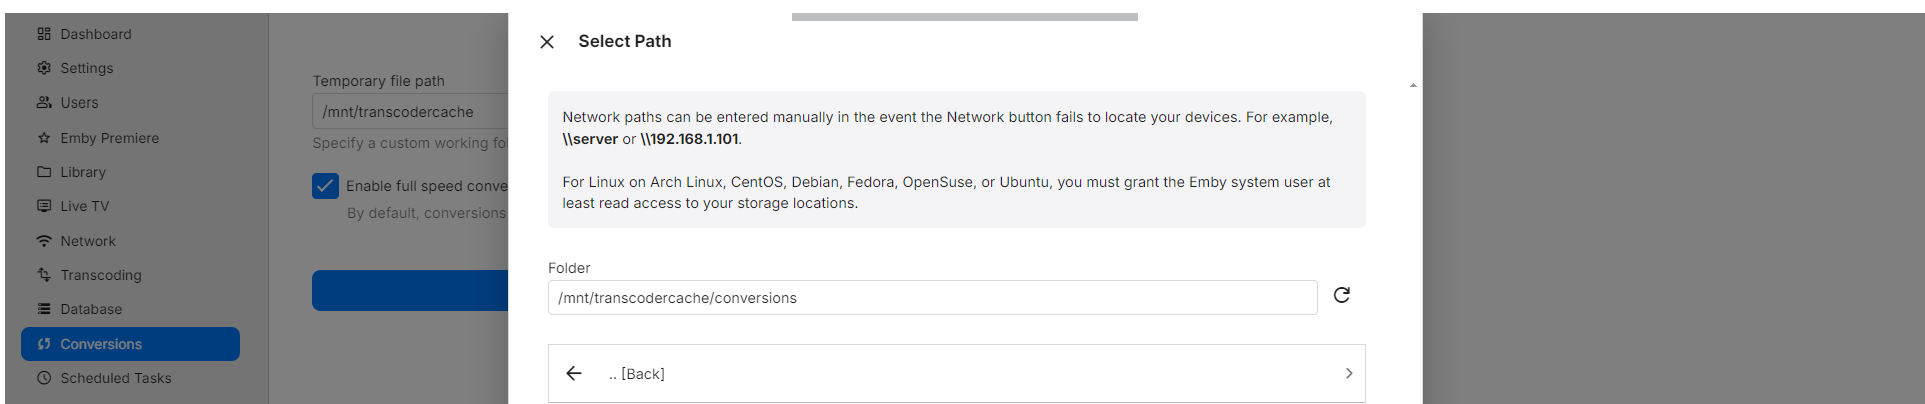Viewport: 1925px width, 404px height.
Task: Click the Users people icon
Action: tap(44, 103)
